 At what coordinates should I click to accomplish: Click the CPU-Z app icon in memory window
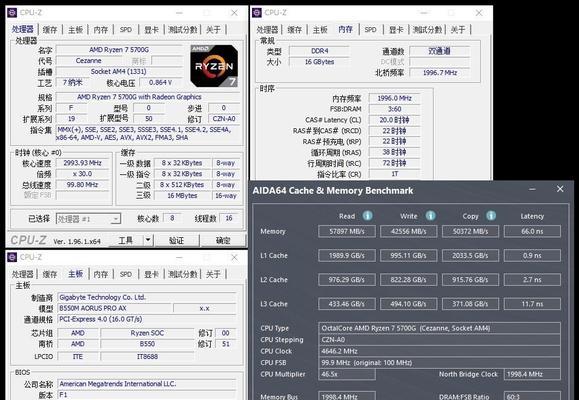coord(257,13)
